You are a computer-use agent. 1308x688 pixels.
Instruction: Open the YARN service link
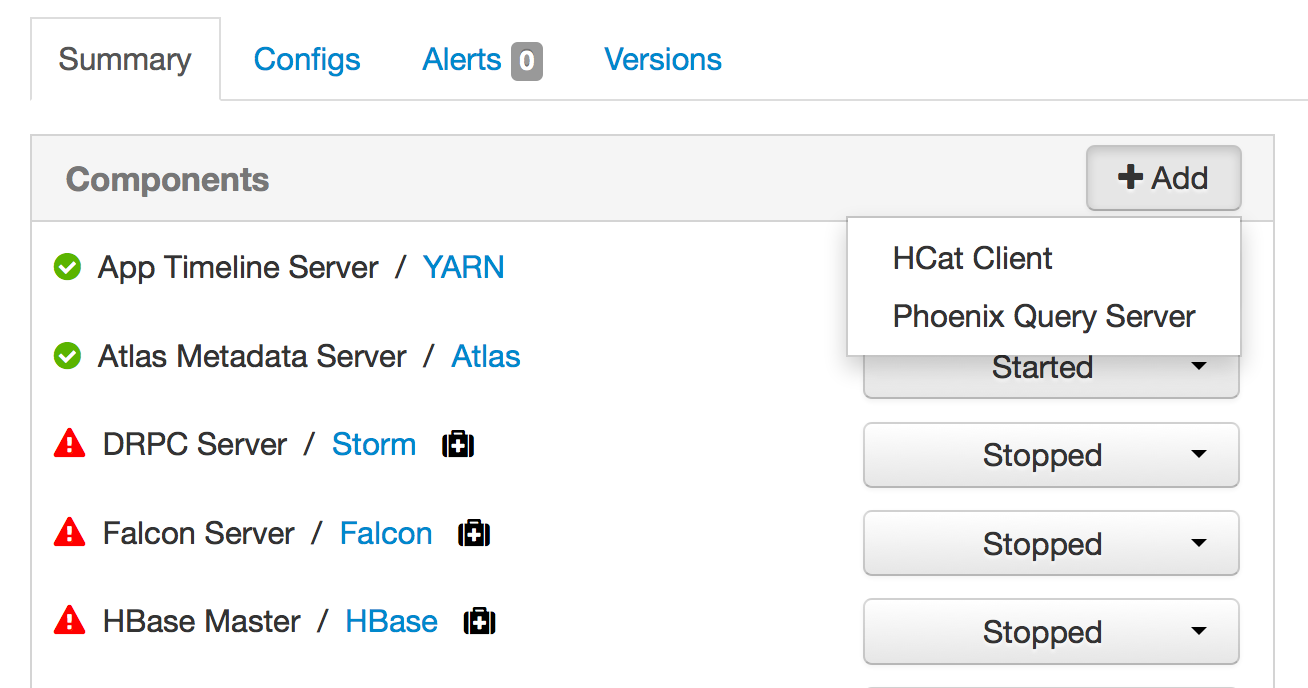click(x=463, y=267)
